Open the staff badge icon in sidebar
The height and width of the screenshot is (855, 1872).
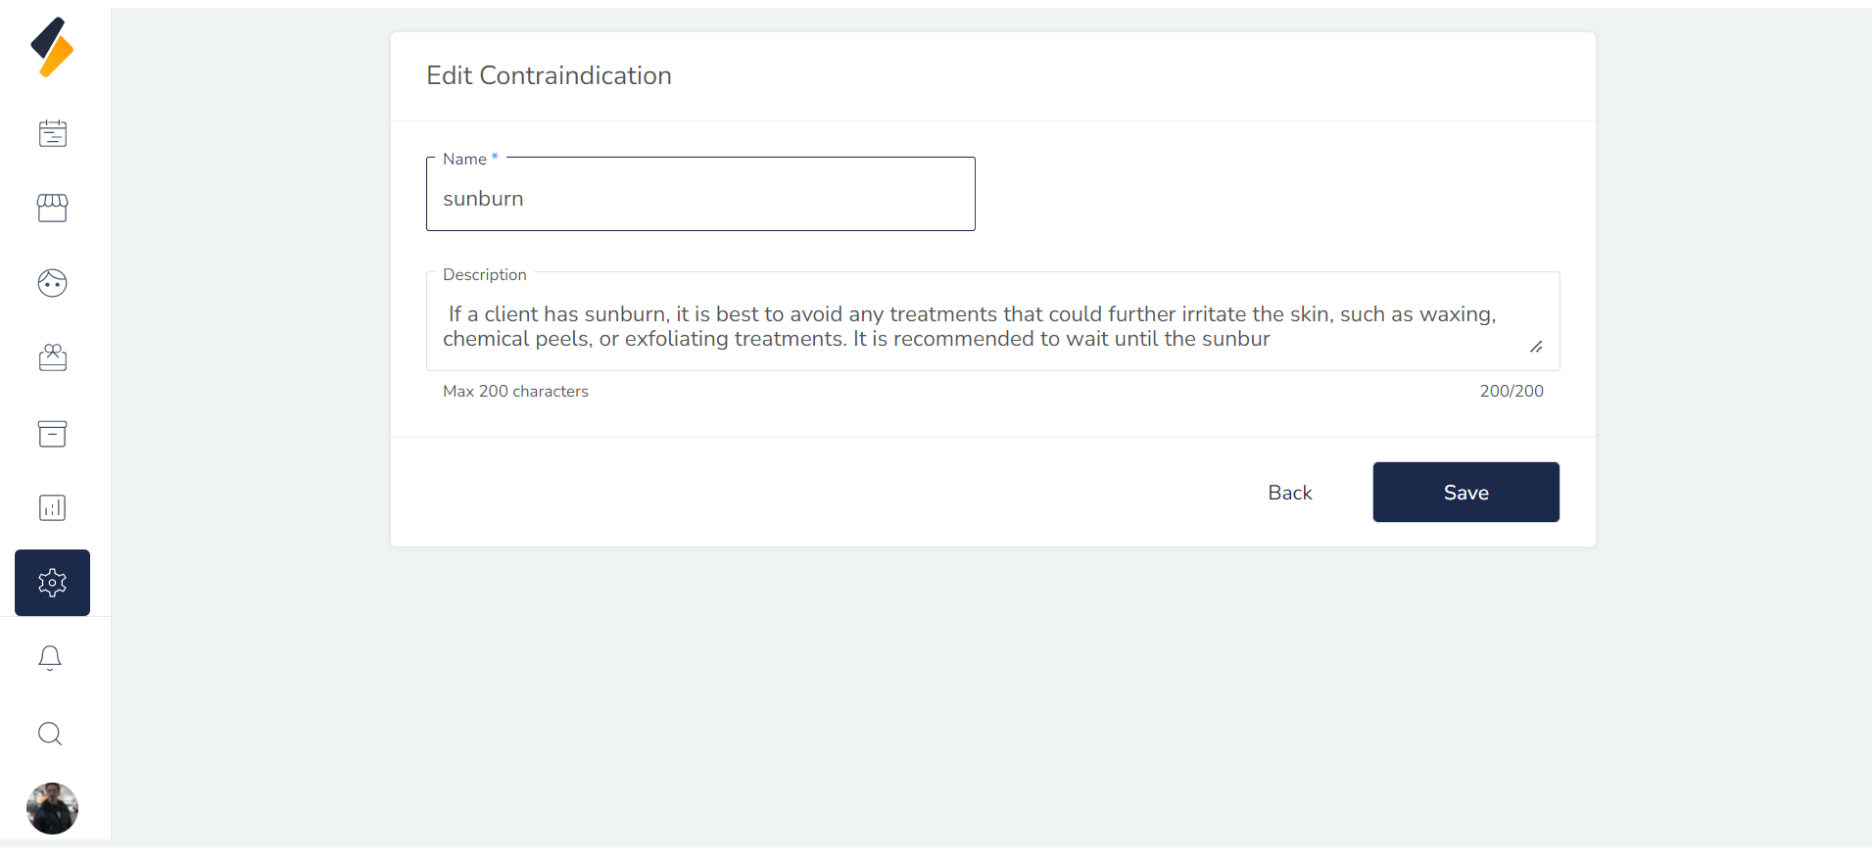(52, 358)
